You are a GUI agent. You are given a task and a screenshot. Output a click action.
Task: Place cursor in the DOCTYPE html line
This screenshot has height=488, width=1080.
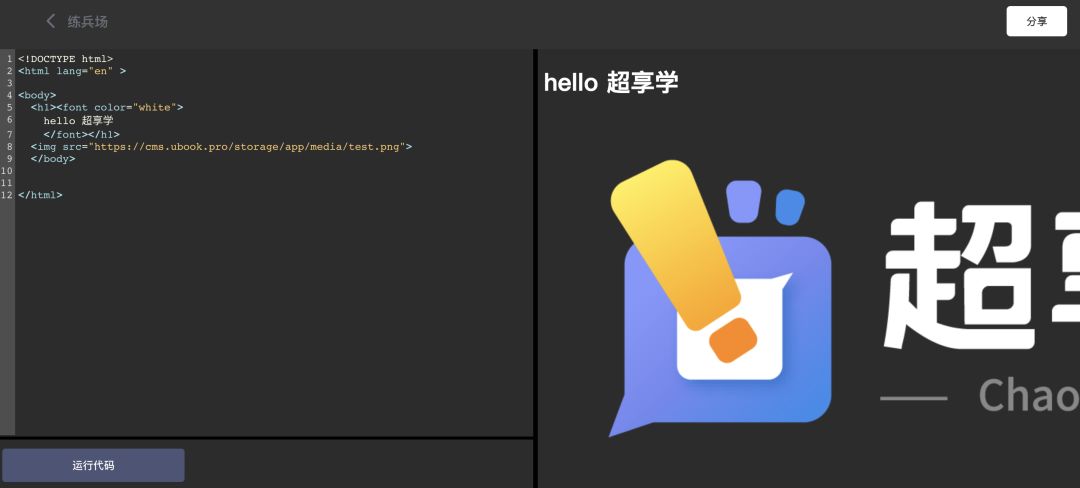point(65,59)
